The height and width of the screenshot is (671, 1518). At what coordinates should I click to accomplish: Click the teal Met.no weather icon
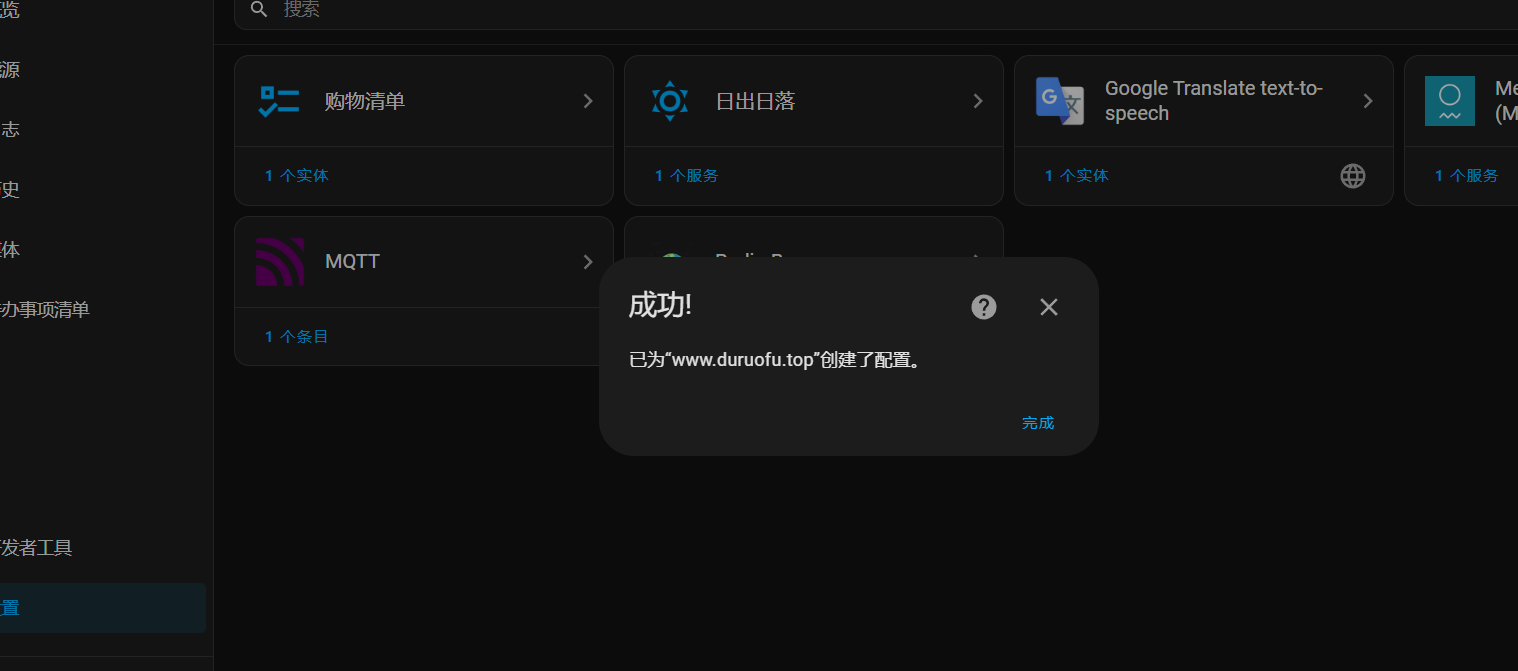(x=1450, y=101)
